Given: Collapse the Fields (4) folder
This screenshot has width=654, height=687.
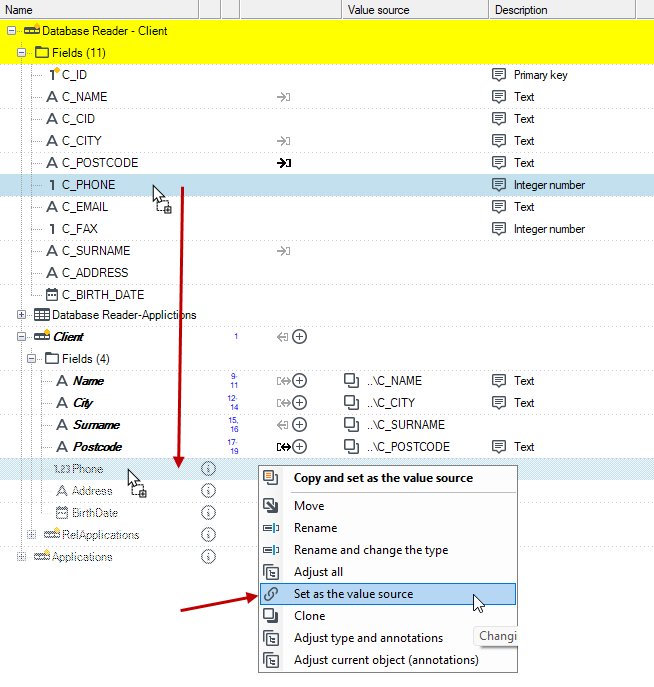Looking at the screenshot, I should point(31,358).
